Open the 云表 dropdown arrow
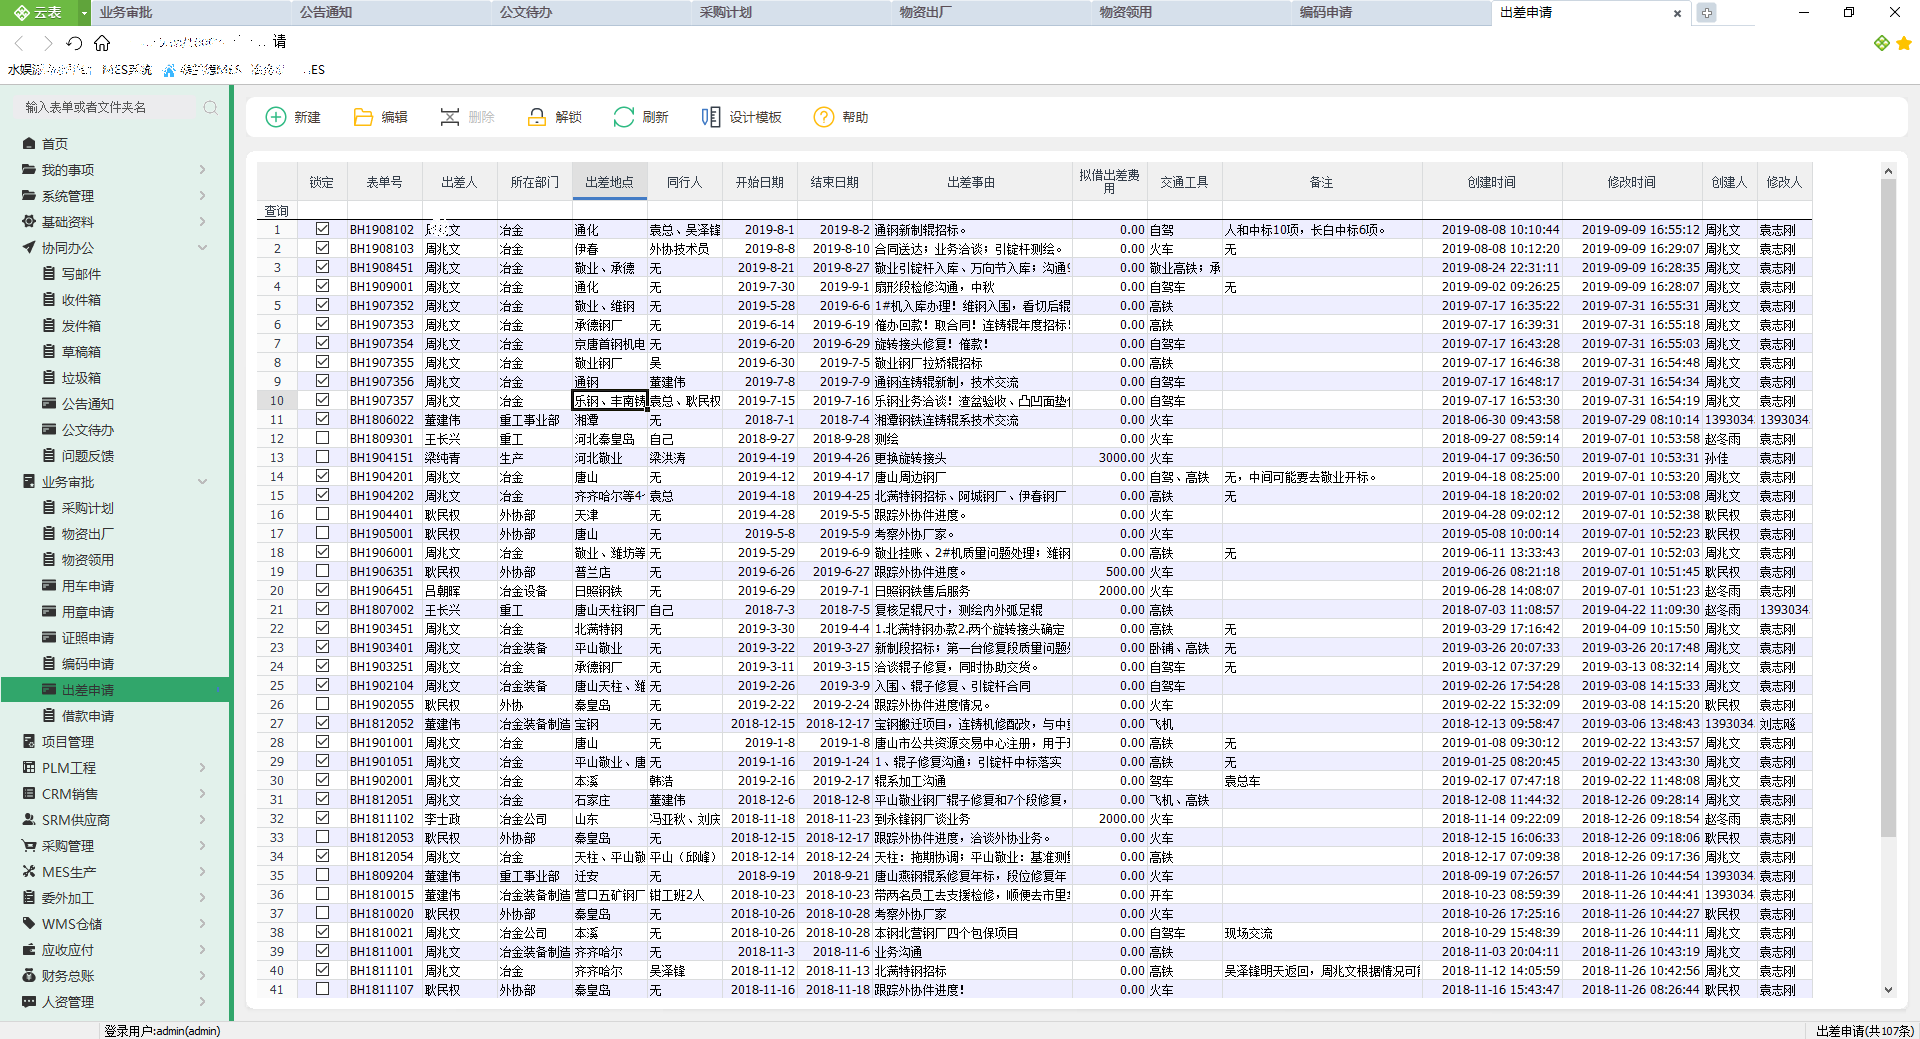This screenshot has height=1039, width=1920. coord(84,13)
